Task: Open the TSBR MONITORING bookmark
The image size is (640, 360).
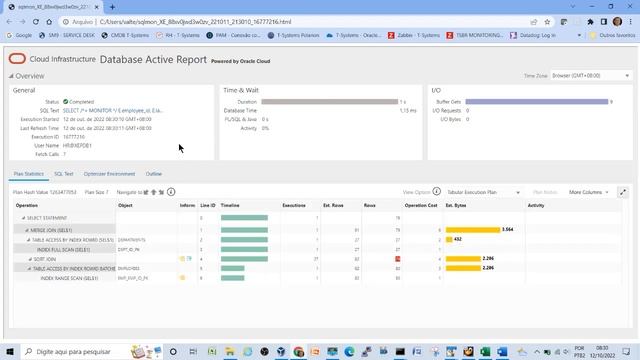Action: click(x=475, y=36)
